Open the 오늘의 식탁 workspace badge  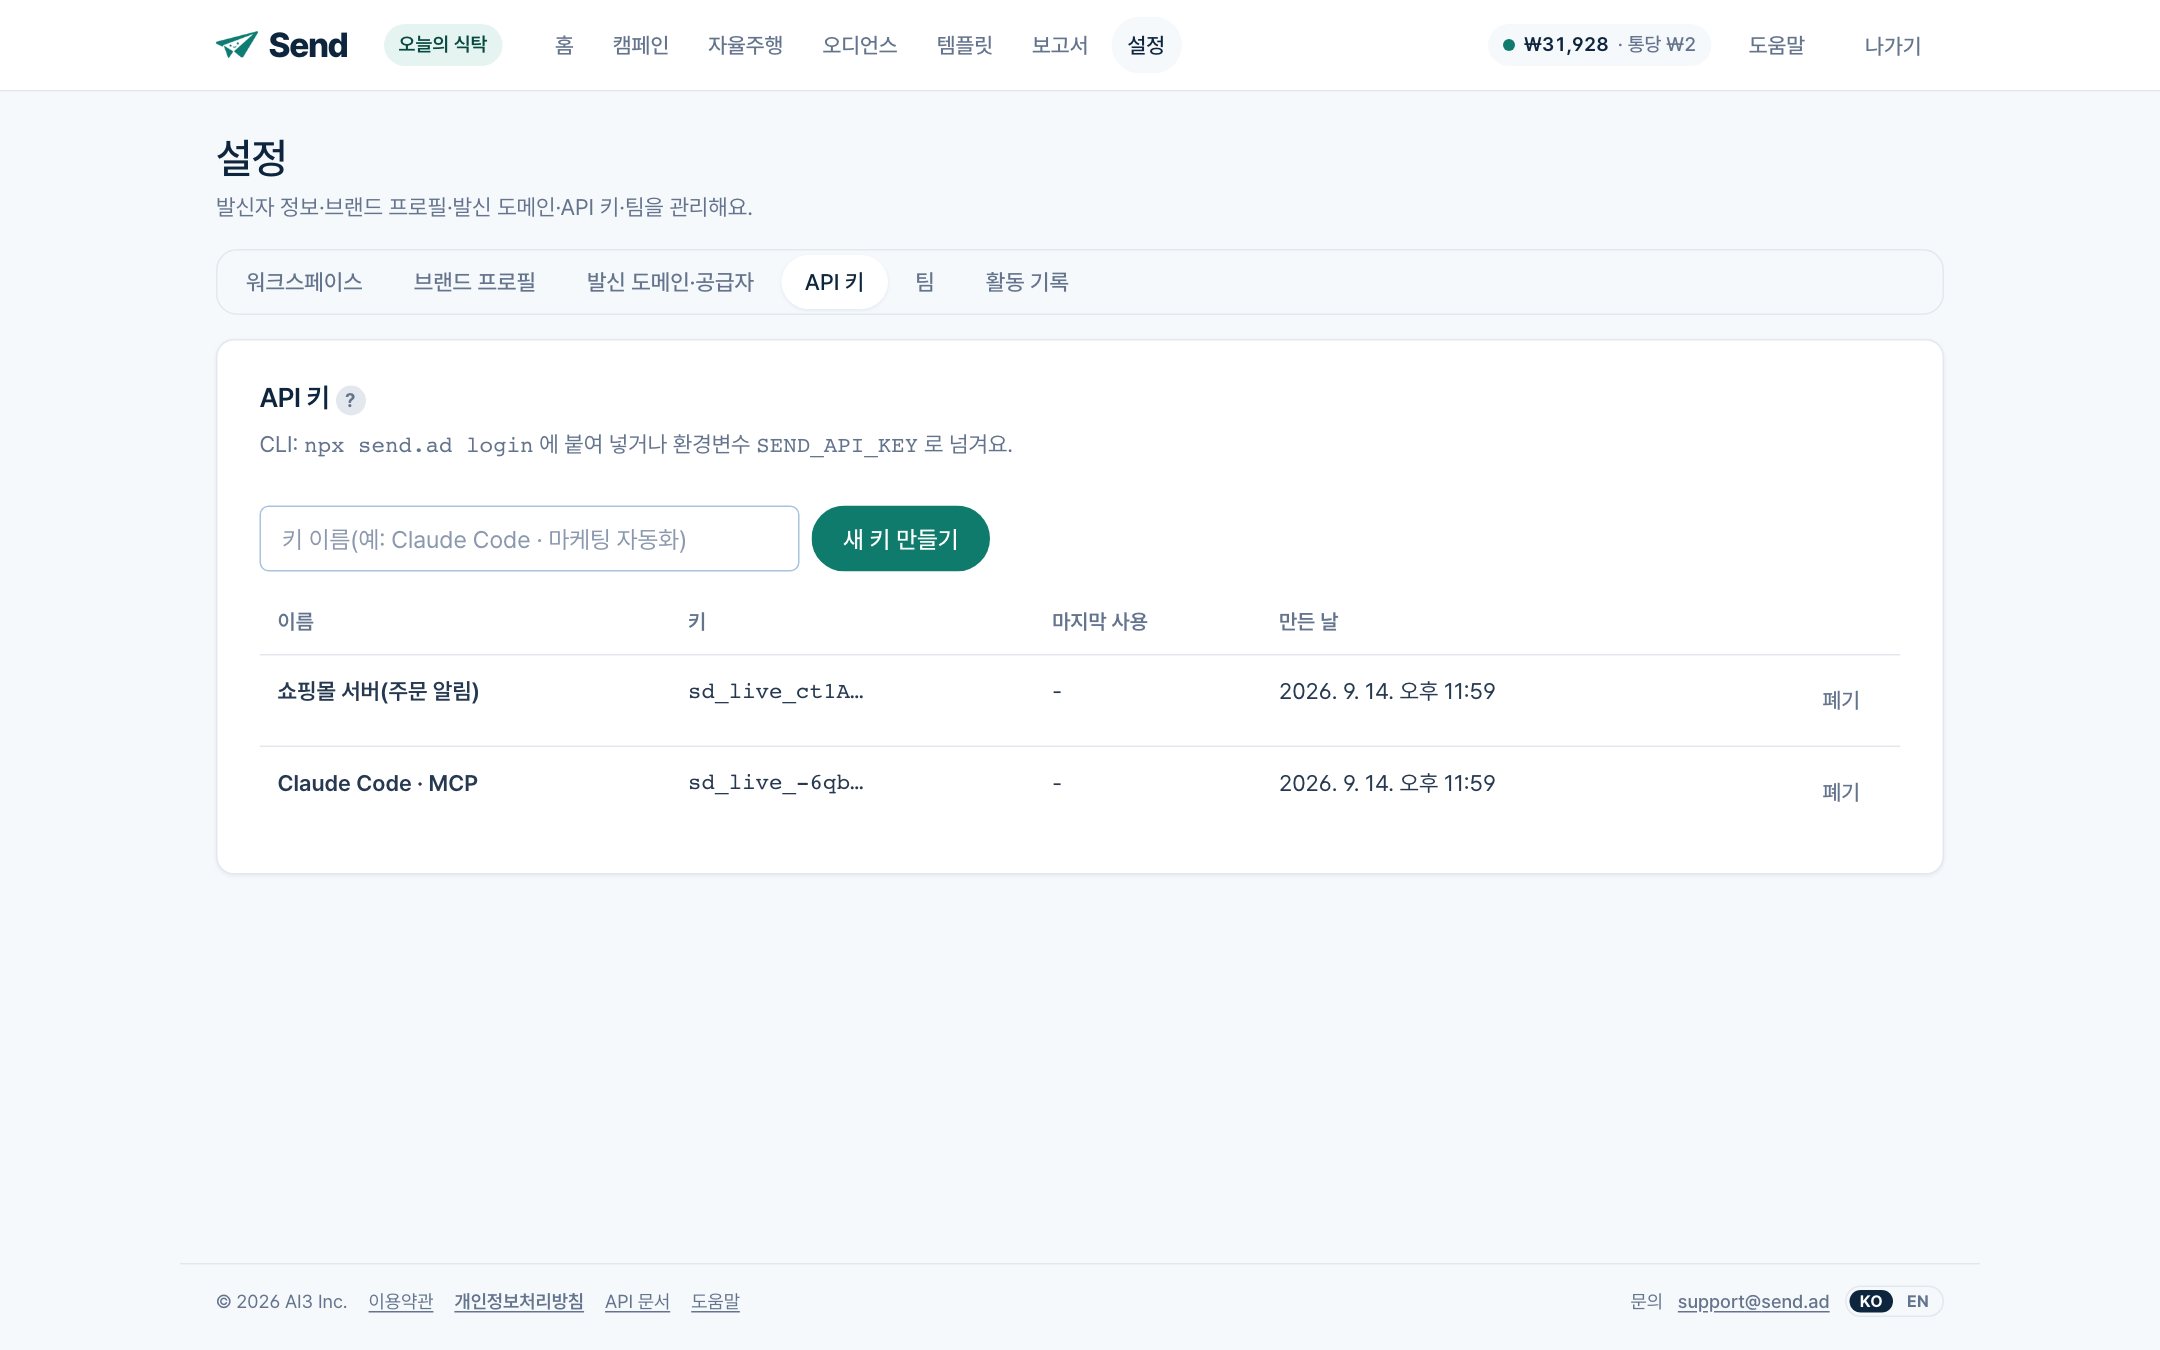pos(443,45)
